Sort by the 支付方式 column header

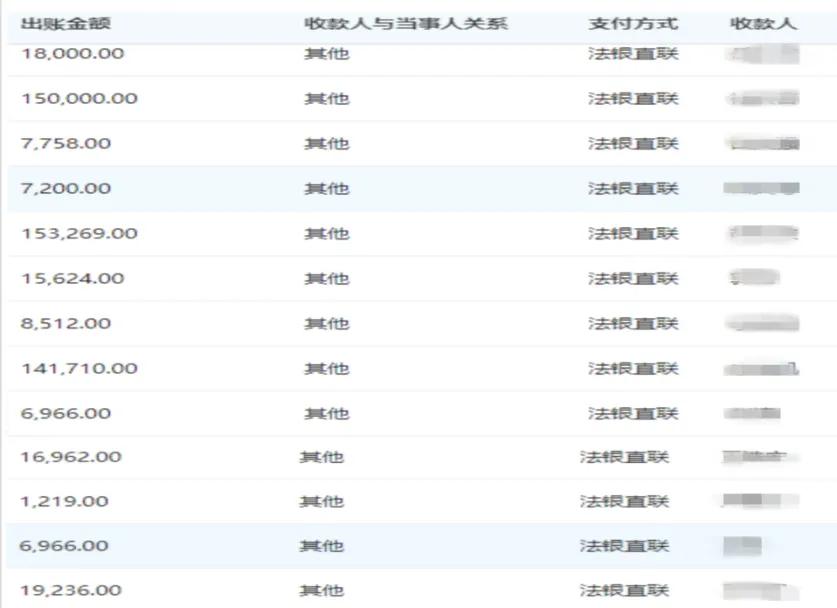click(633, 23)
